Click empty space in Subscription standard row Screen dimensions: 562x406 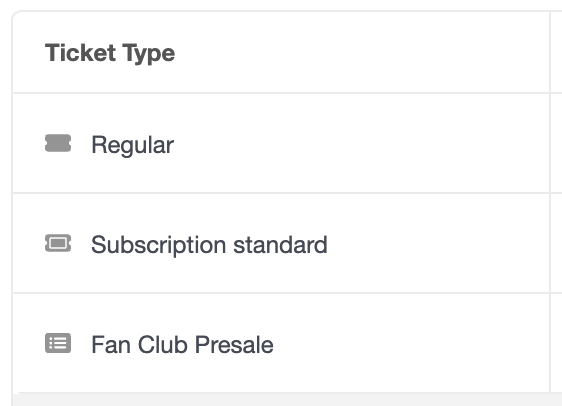[x=430, y=243]
